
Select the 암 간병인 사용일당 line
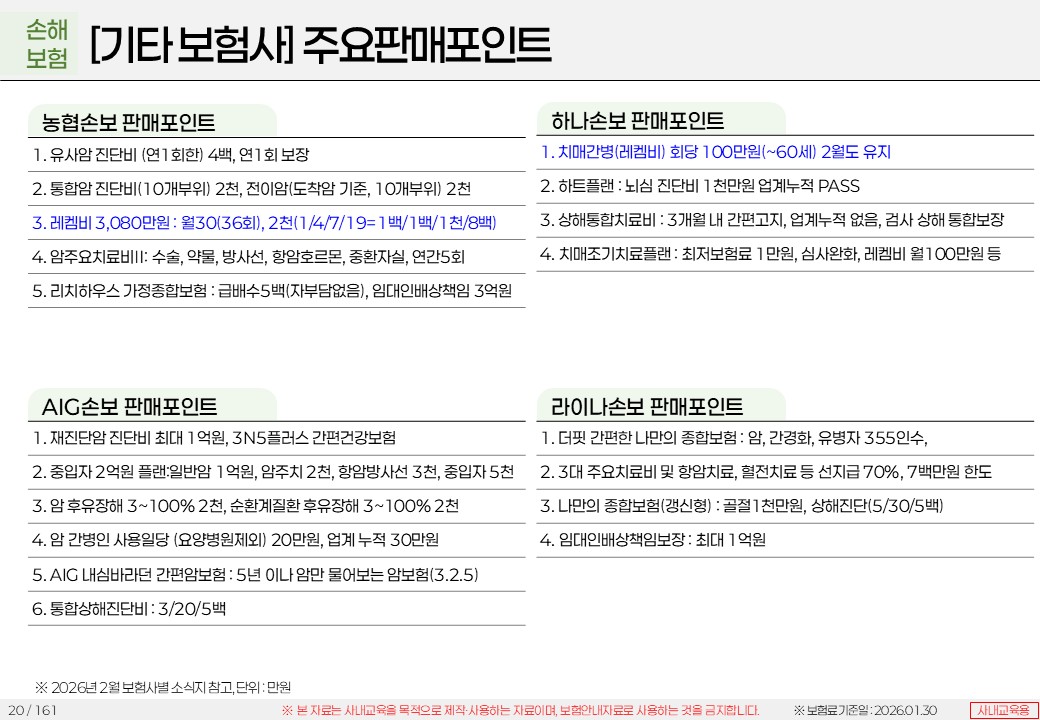[x=235, y=540]
